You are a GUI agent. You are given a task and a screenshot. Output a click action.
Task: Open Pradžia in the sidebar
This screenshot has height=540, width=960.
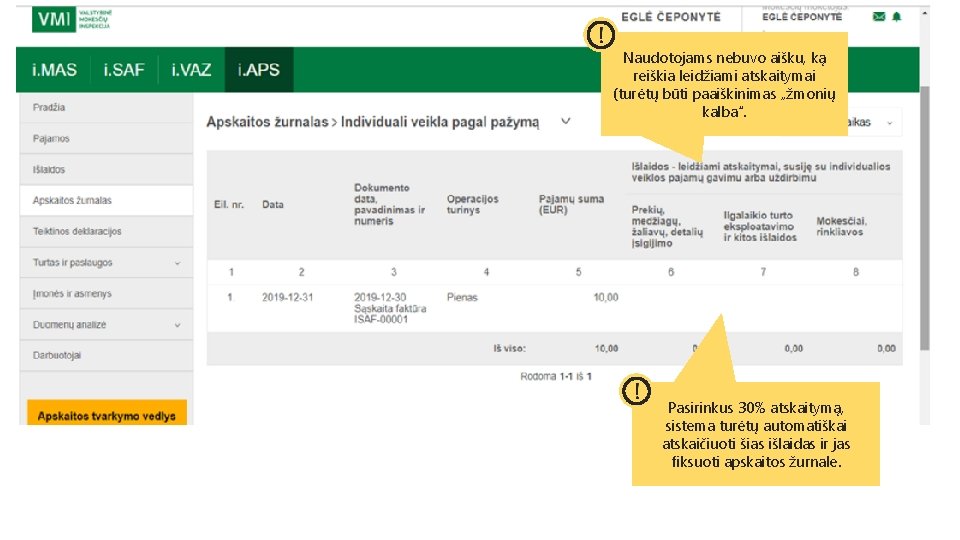(106, 108)
